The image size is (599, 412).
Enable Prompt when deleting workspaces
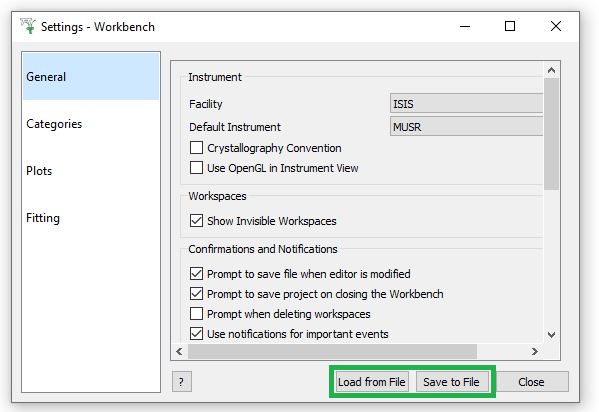196,314
